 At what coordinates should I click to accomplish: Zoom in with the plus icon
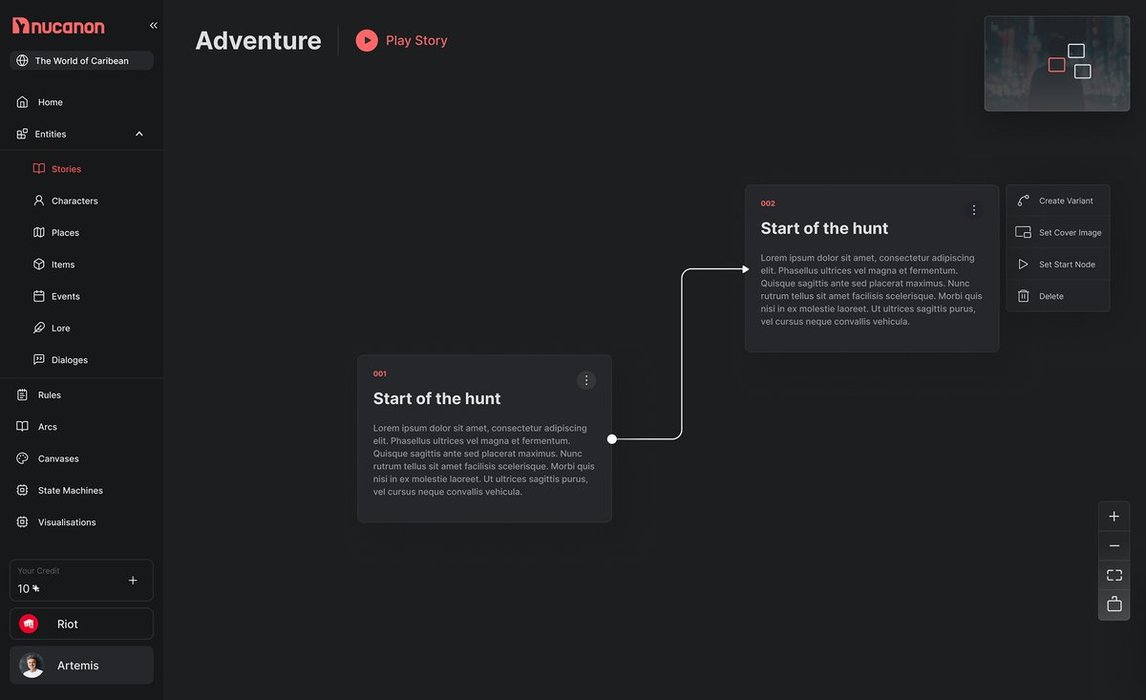(1114, 516)
